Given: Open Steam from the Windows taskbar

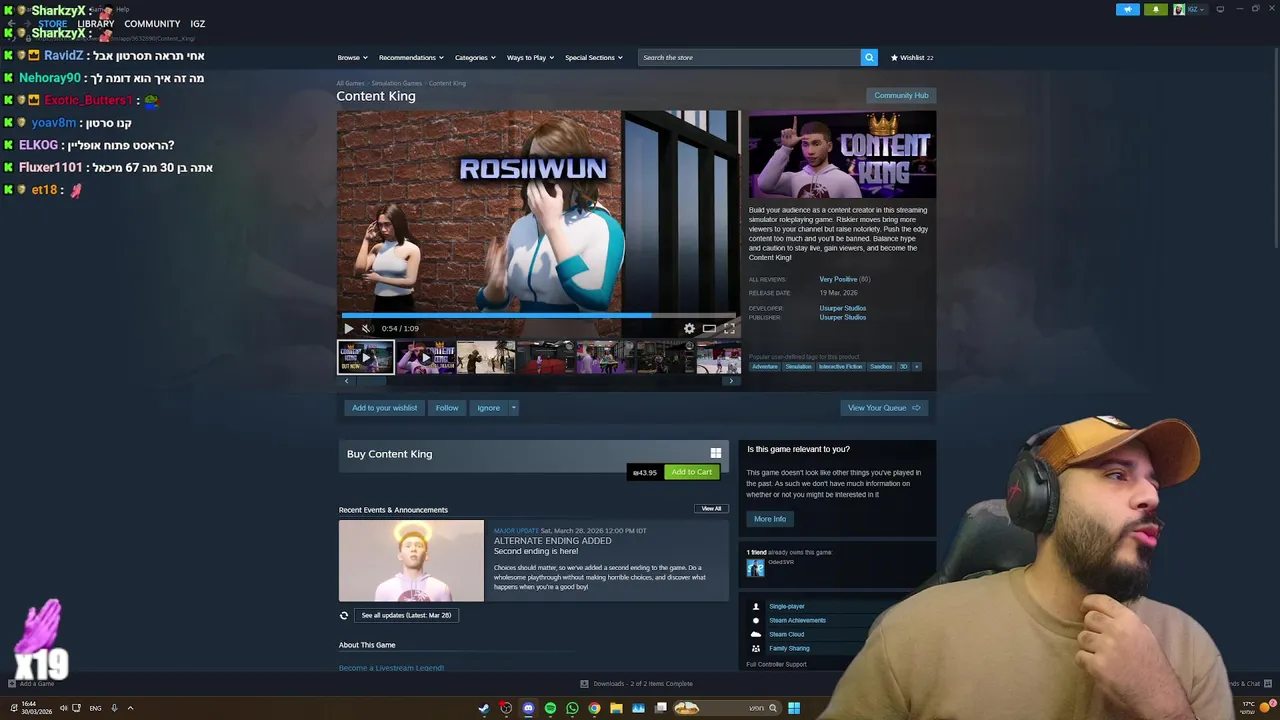Looking at the screenshot, I should (x=484, y=708).
